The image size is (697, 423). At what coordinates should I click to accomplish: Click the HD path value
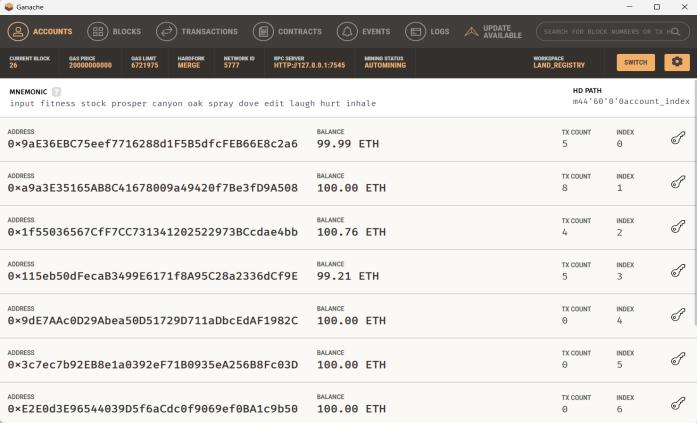coord(631,101)
